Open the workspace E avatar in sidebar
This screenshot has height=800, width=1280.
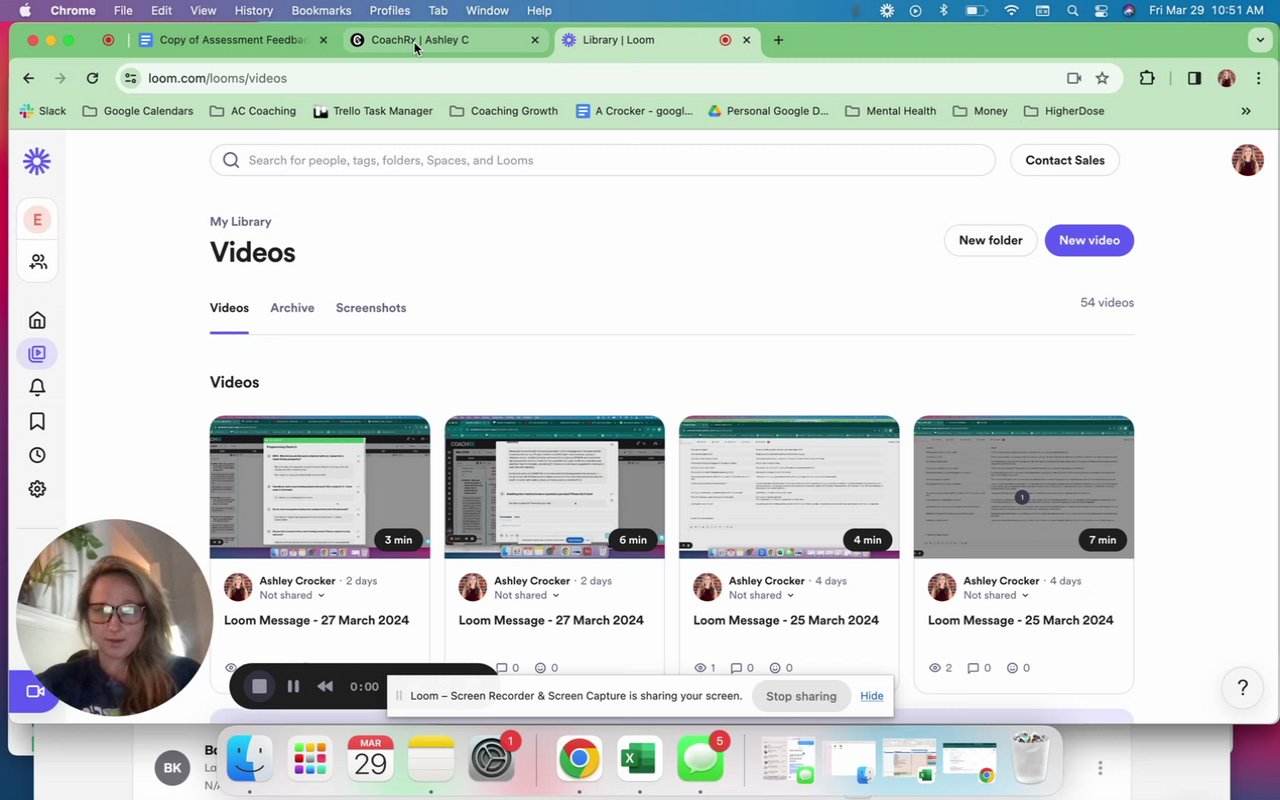point(37,220)
